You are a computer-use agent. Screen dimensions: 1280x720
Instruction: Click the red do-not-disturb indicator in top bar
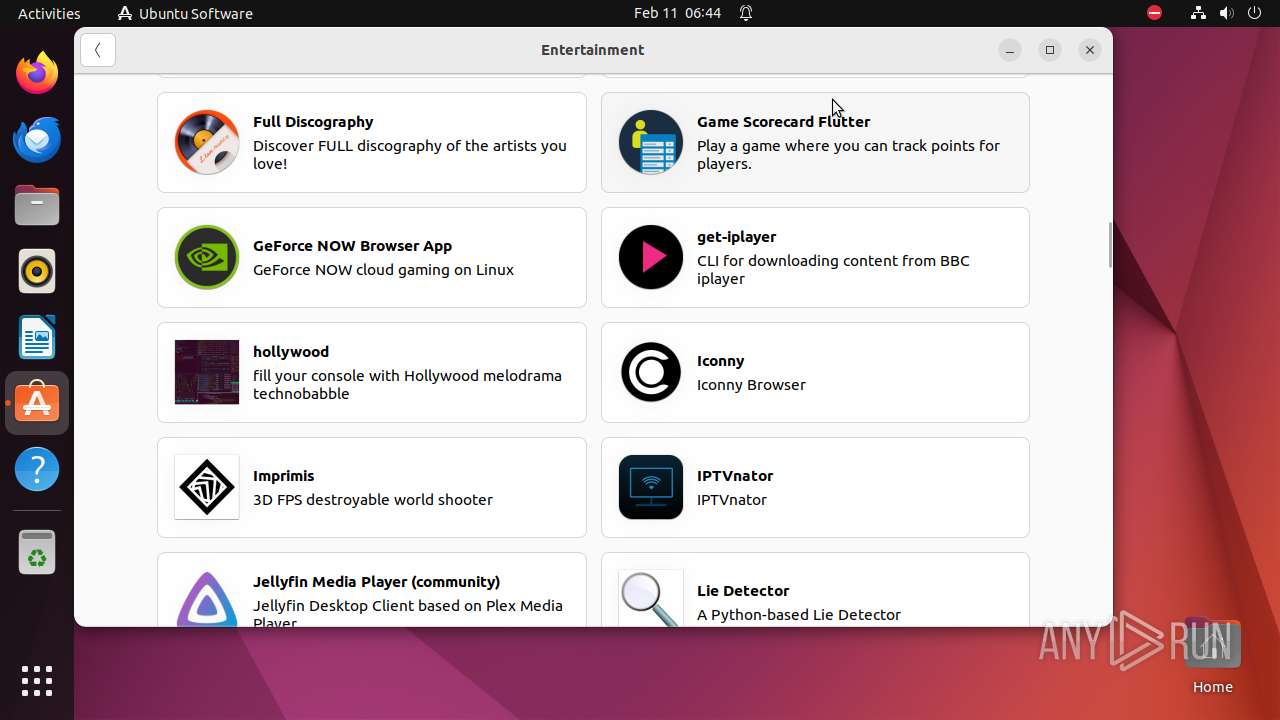coord(1155,13)
